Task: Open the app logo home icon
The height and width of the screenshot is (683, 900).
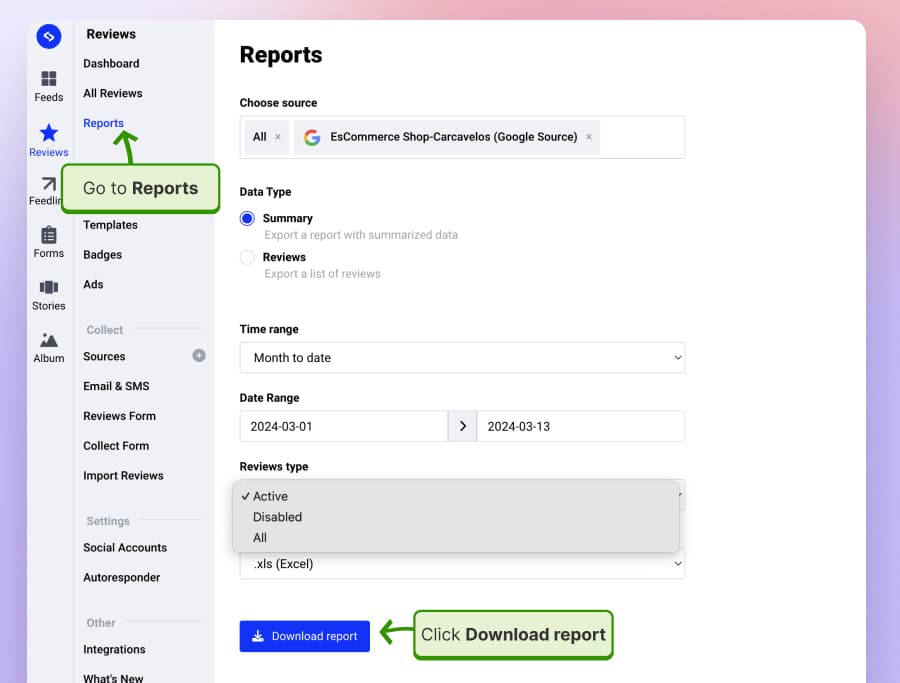Action: (x=49, y=37)
